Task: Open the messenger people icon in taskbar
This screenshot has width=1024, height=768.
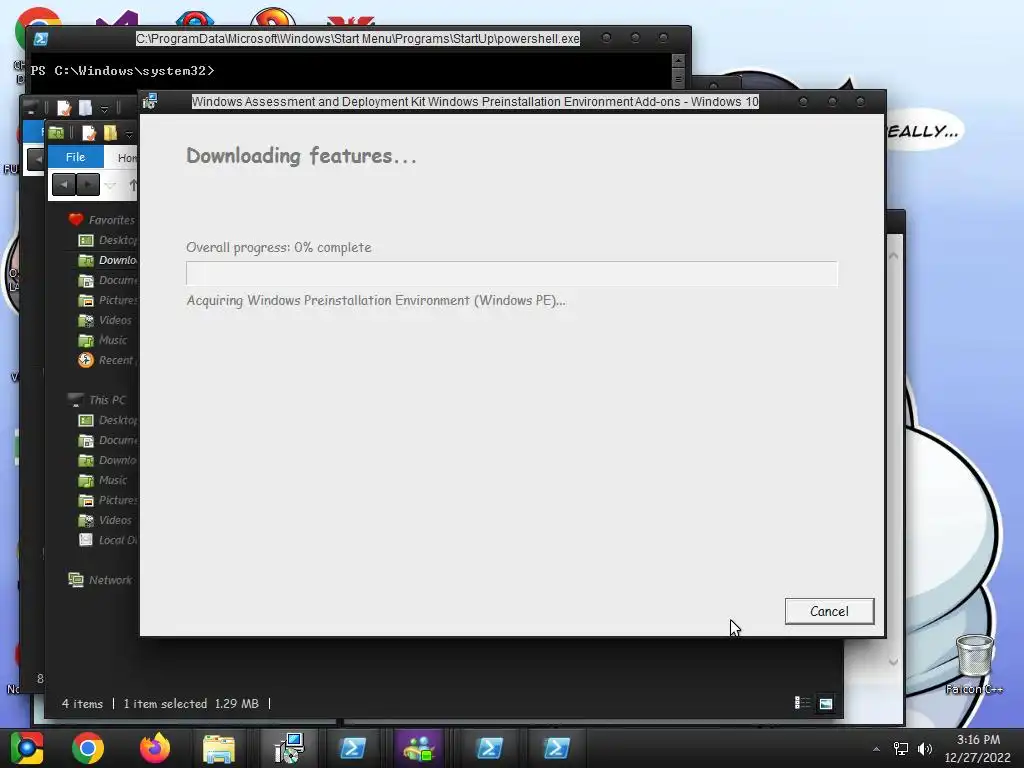Action: tap(419, 748)
